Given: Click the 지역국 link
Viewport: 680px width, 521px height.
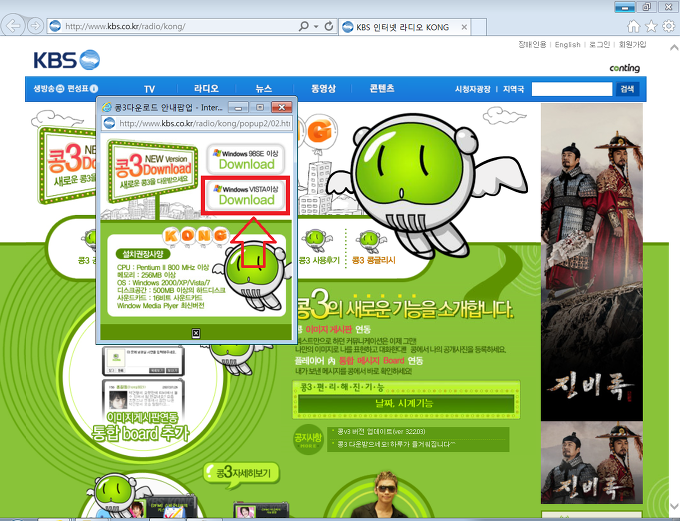Looking at the screenshot, I should point(513,89).
